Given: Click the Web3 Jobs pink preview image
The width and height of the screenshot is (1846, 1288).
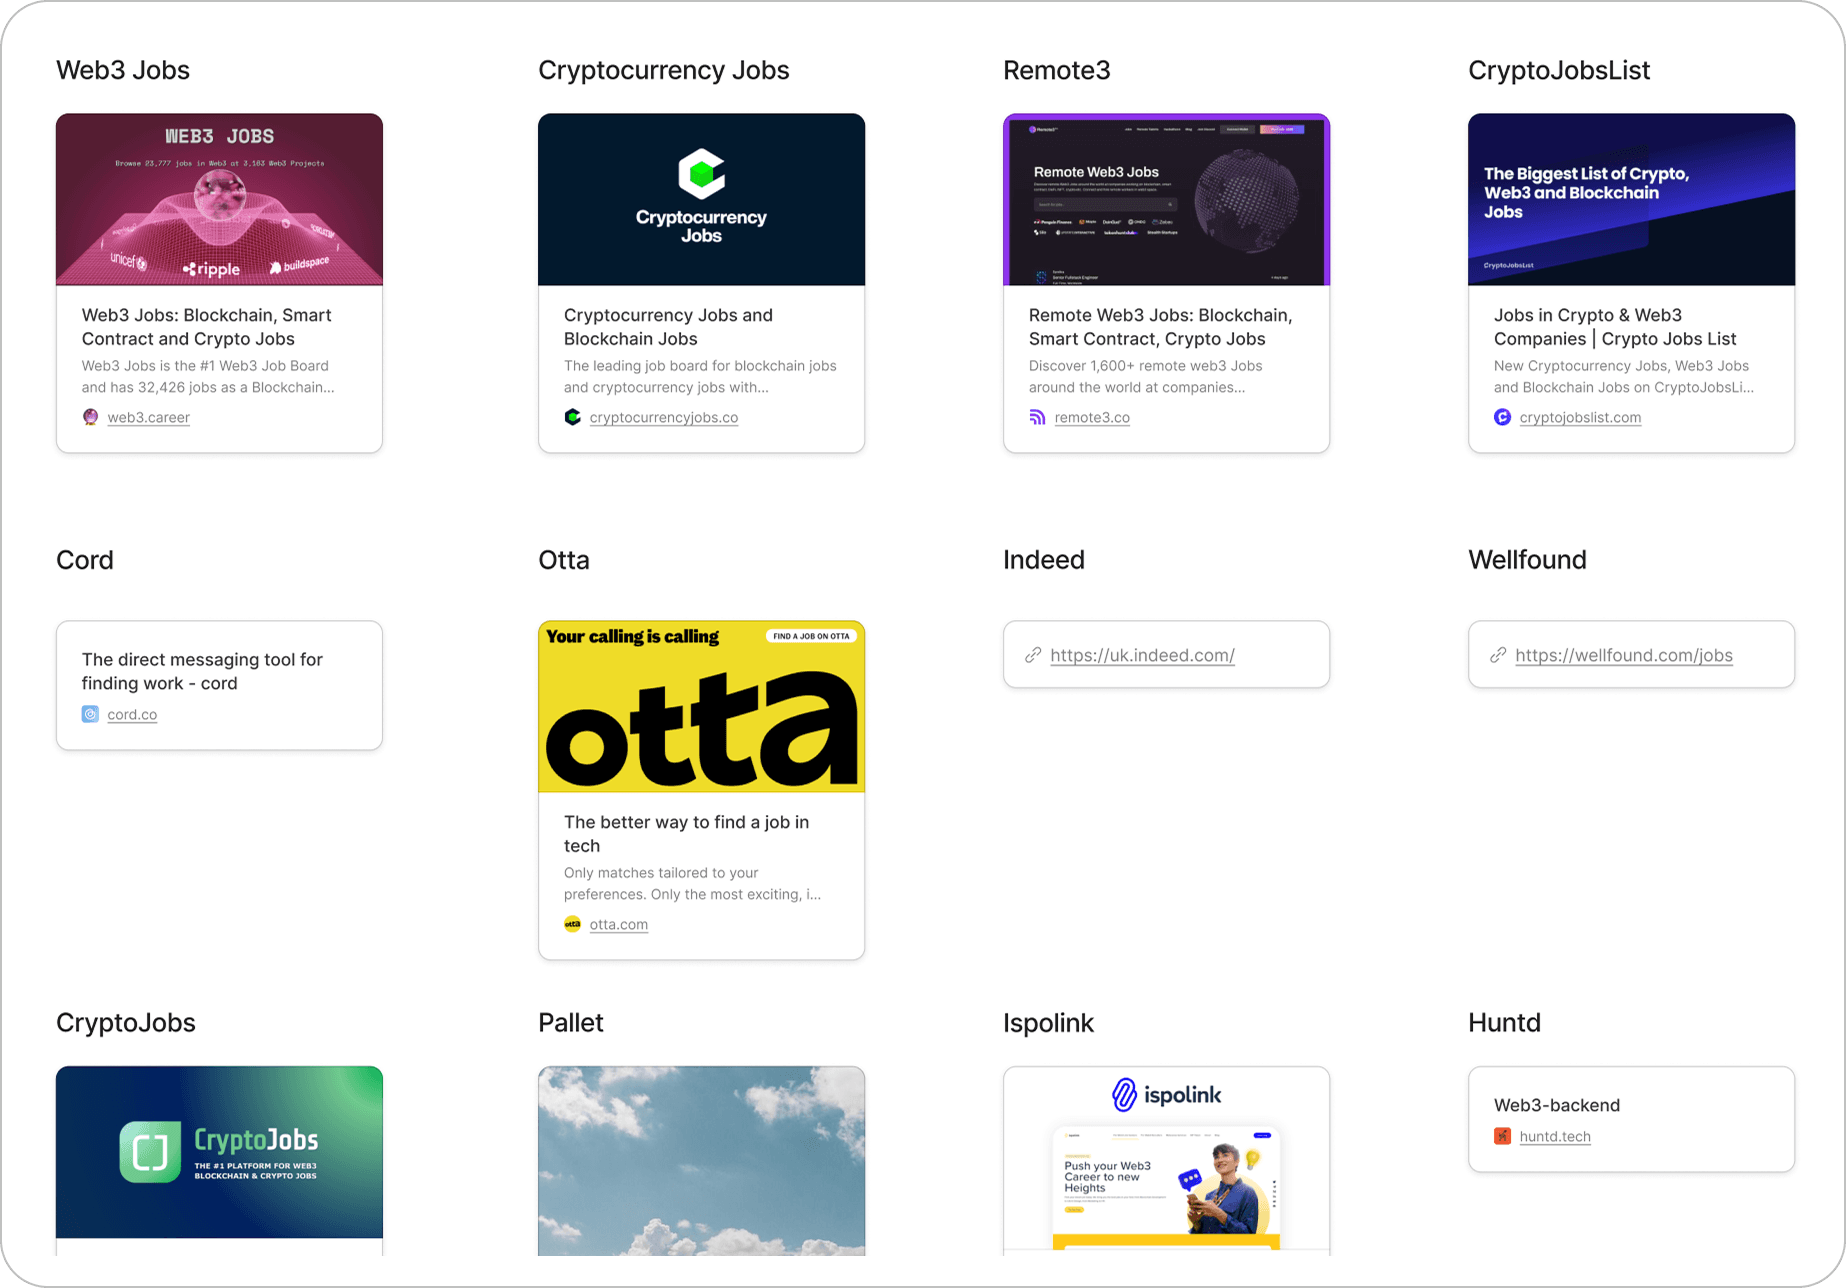Looking at the screenshot, I should (219, 199).
